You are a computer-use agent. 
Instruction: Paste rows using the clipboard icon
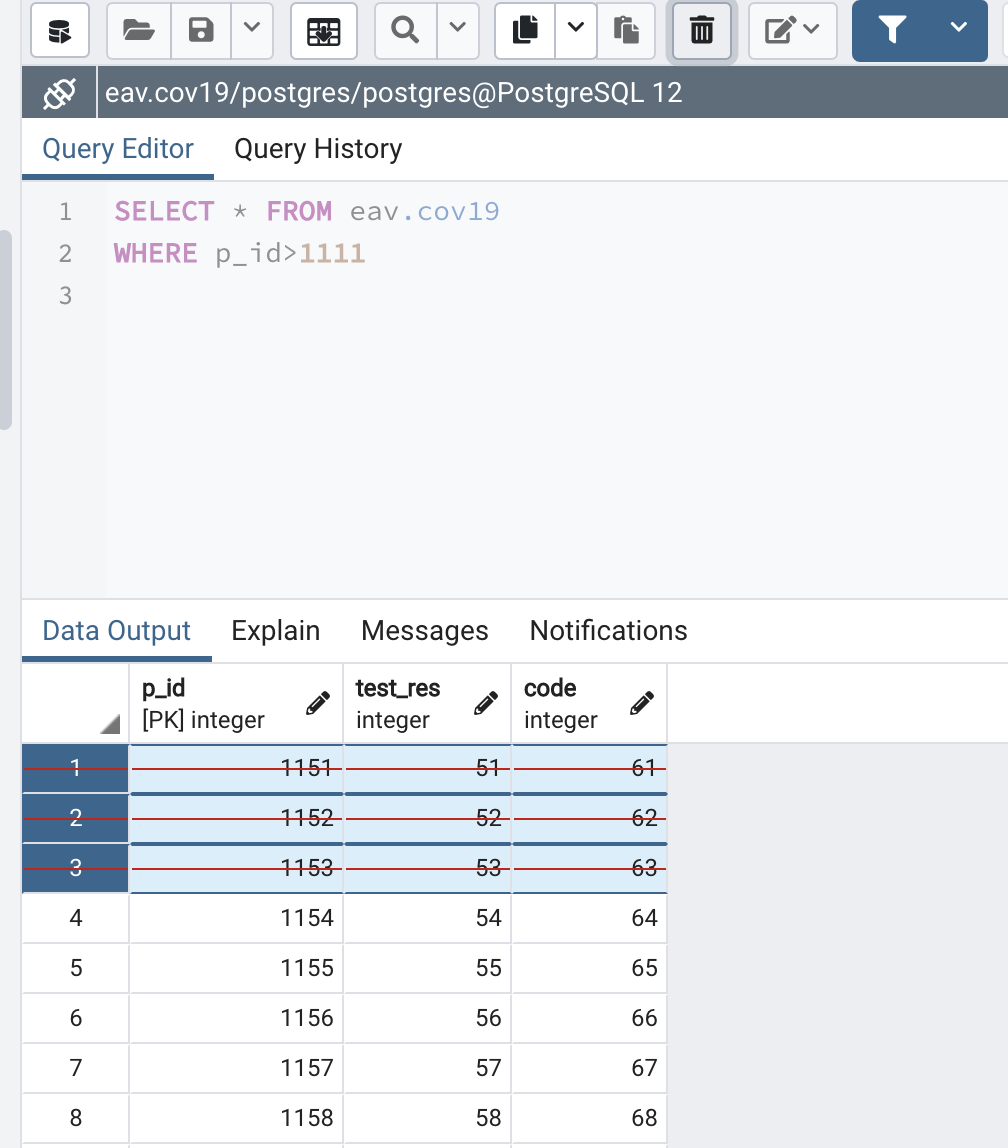(627, 32)
